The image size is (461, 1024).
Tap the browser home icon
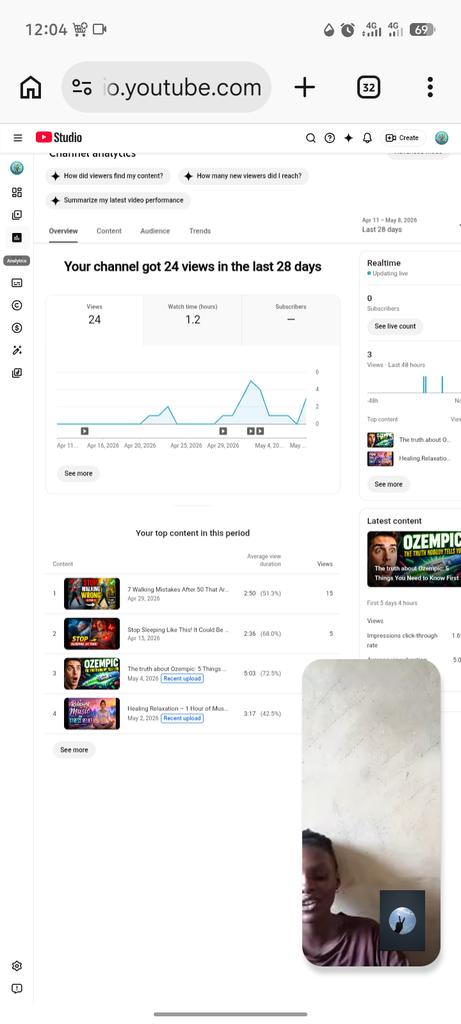[x=31, y=88]
